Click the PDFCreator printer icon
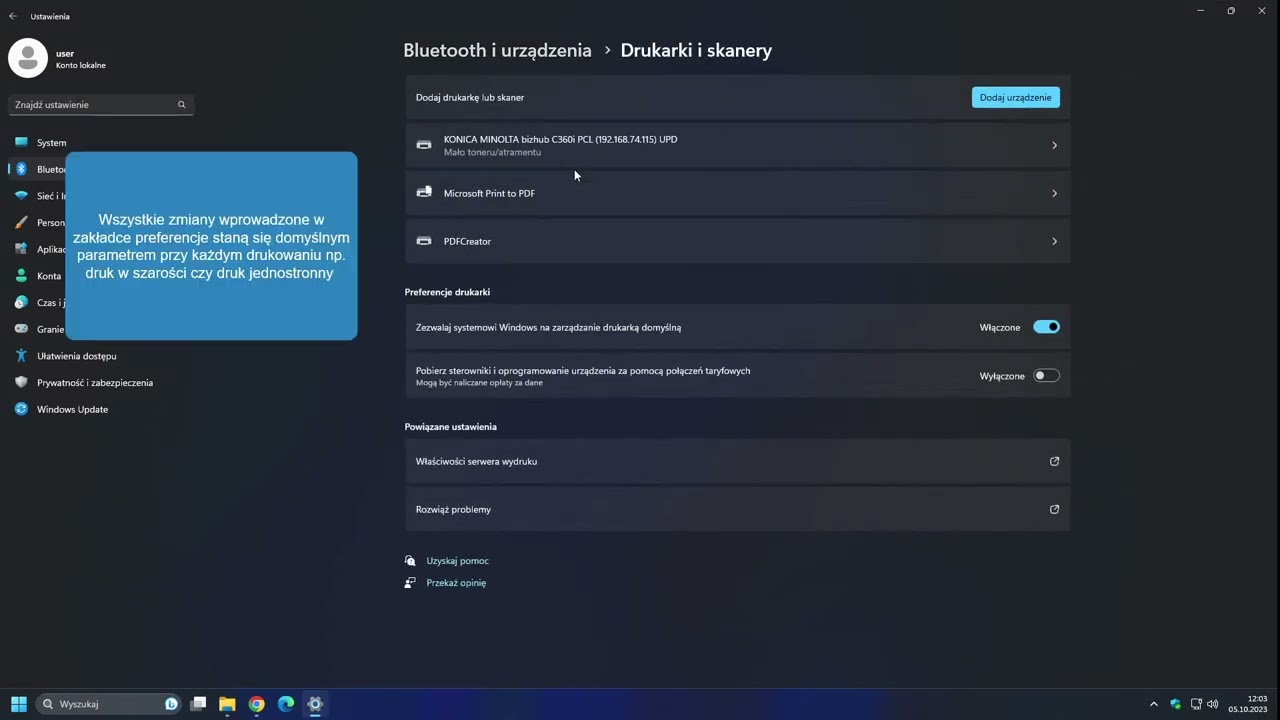The height and width of the screenshot is (720, 1280). [424, 241]
